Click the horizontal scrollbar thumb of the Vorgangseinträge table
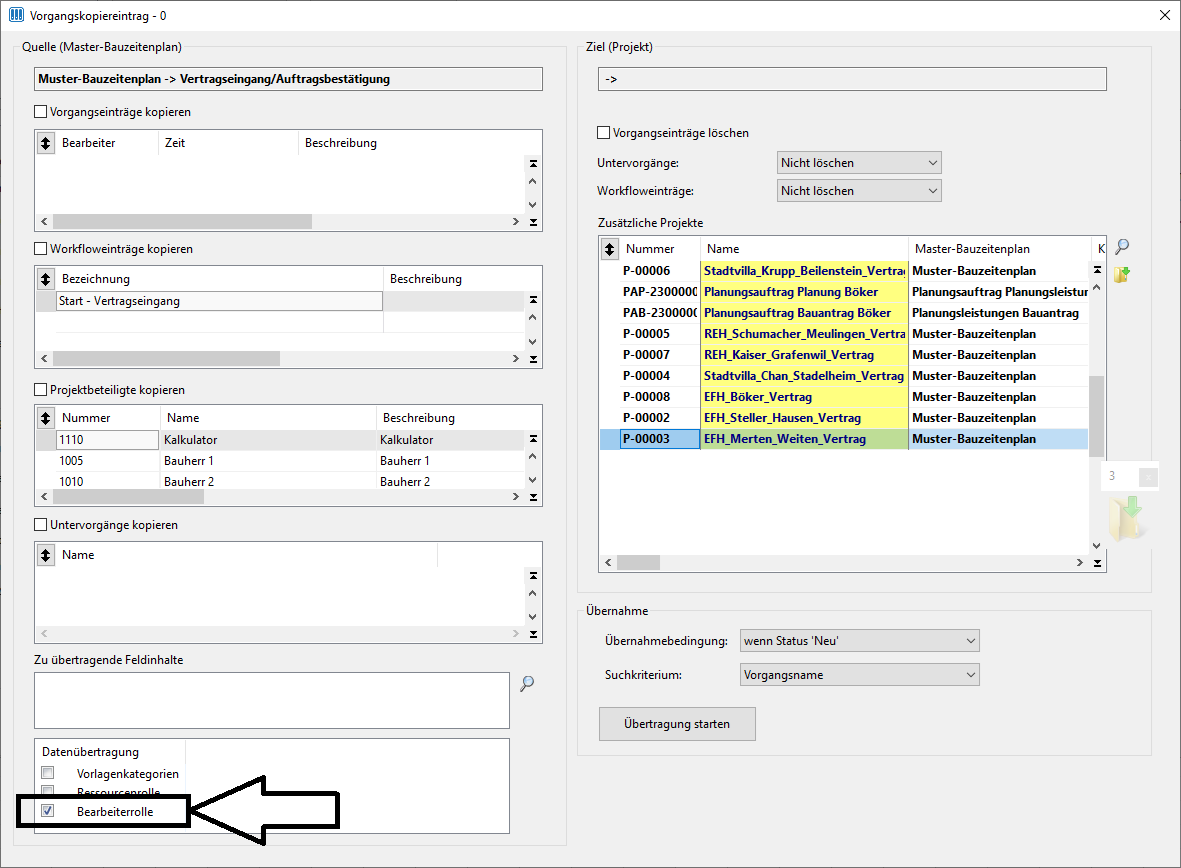Image resolution: width=1181 pixels, height=868 pixels. [x=182, y=222]
